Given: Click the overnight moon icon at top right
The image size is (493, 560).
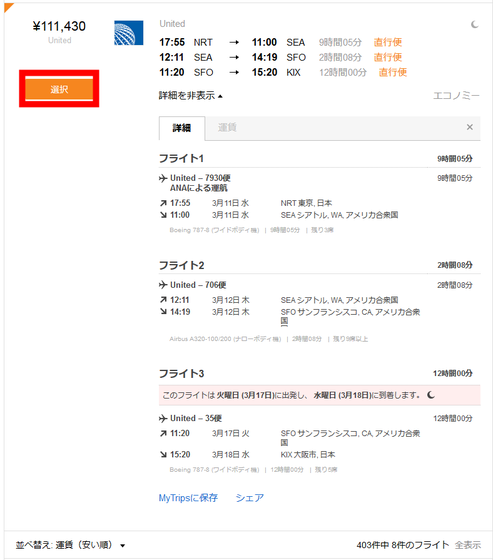Looking at the screenshot, I should point(474,24).
